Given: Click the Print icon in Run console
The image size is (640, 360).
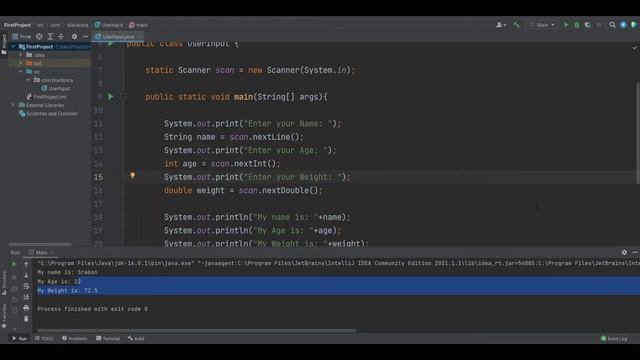Looking at the screenshot, I should coord(26,308).
